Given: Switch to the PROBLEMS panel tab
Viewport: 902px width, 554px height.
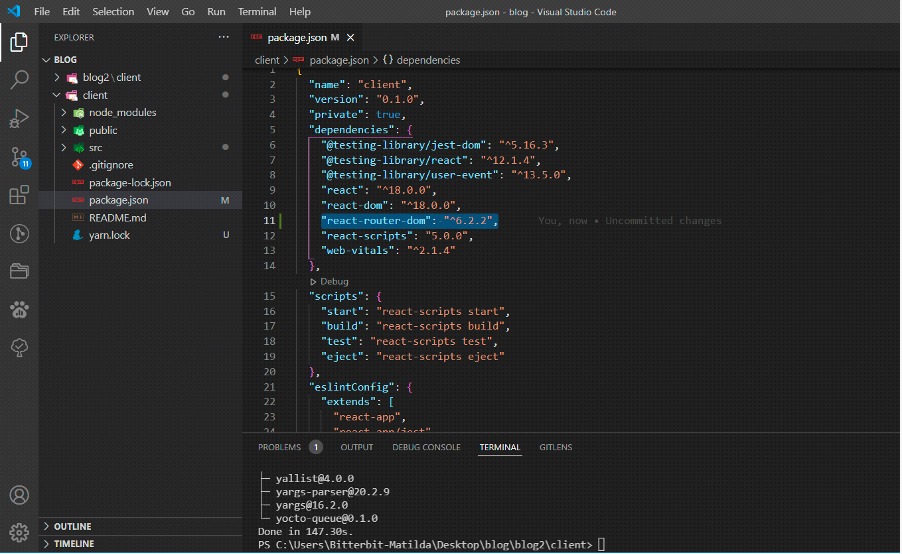Looking at the screenshot, I should pyautogui.click(x=280, y=447).
